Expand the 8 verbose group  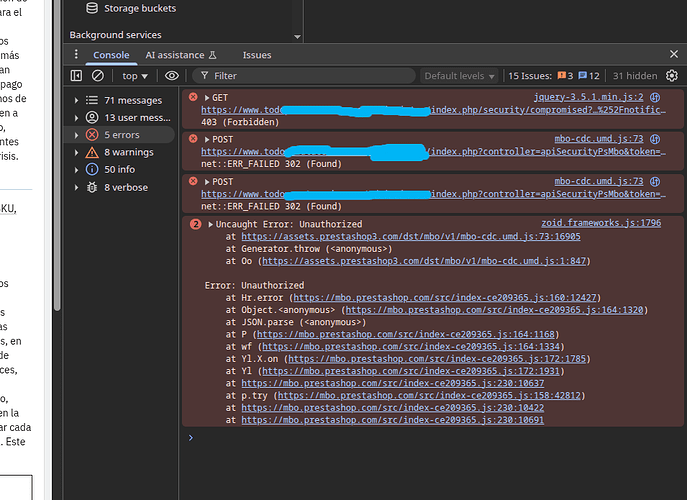coord(76,187)
